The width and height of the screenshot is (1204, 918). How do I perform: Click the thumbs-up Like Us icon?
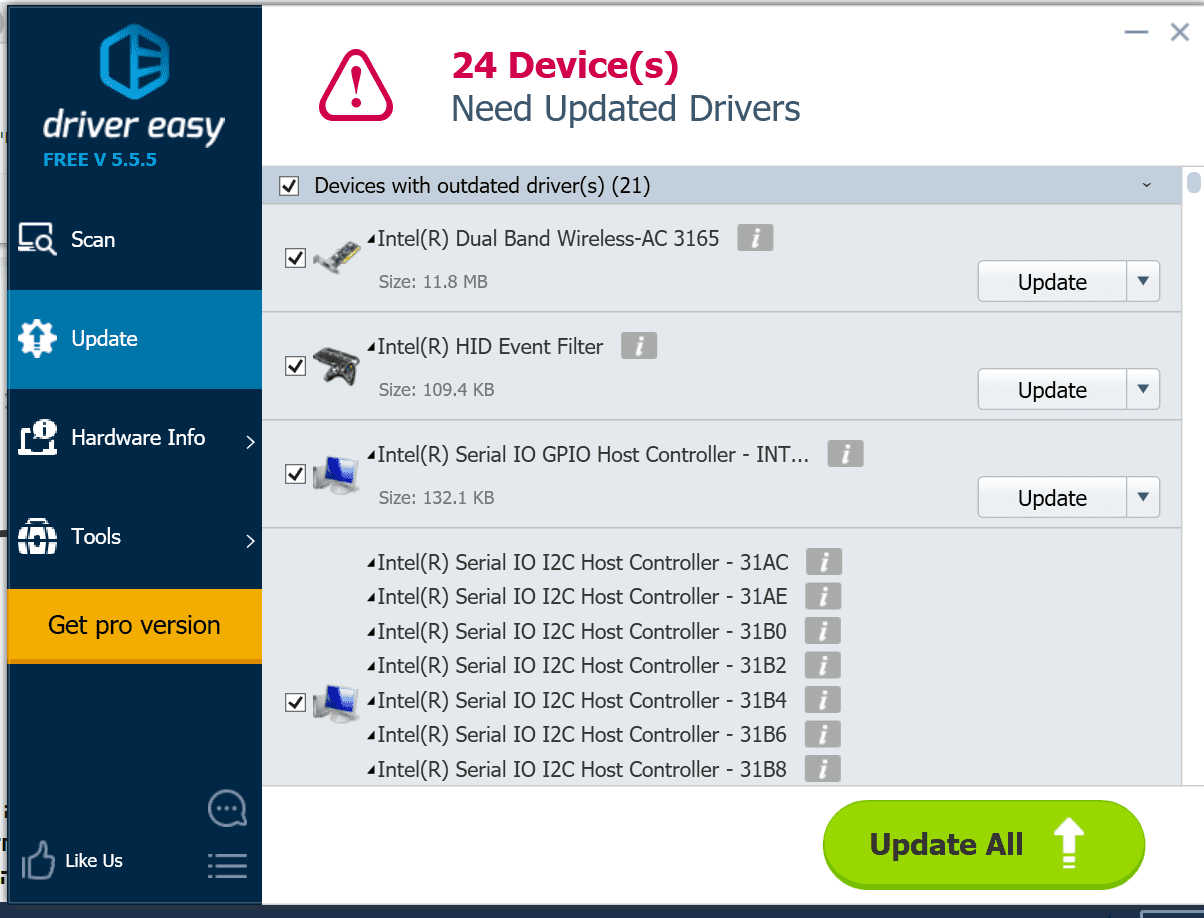(x=39, y=860)
